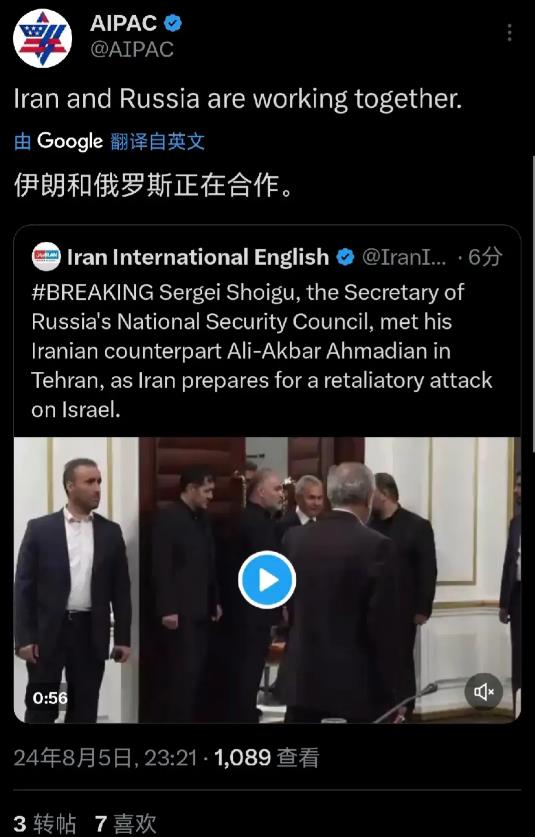Open the quoted tweet text body
Image resolution: width=535 pixels, height=837 pixels.
(x=262, y=351)
